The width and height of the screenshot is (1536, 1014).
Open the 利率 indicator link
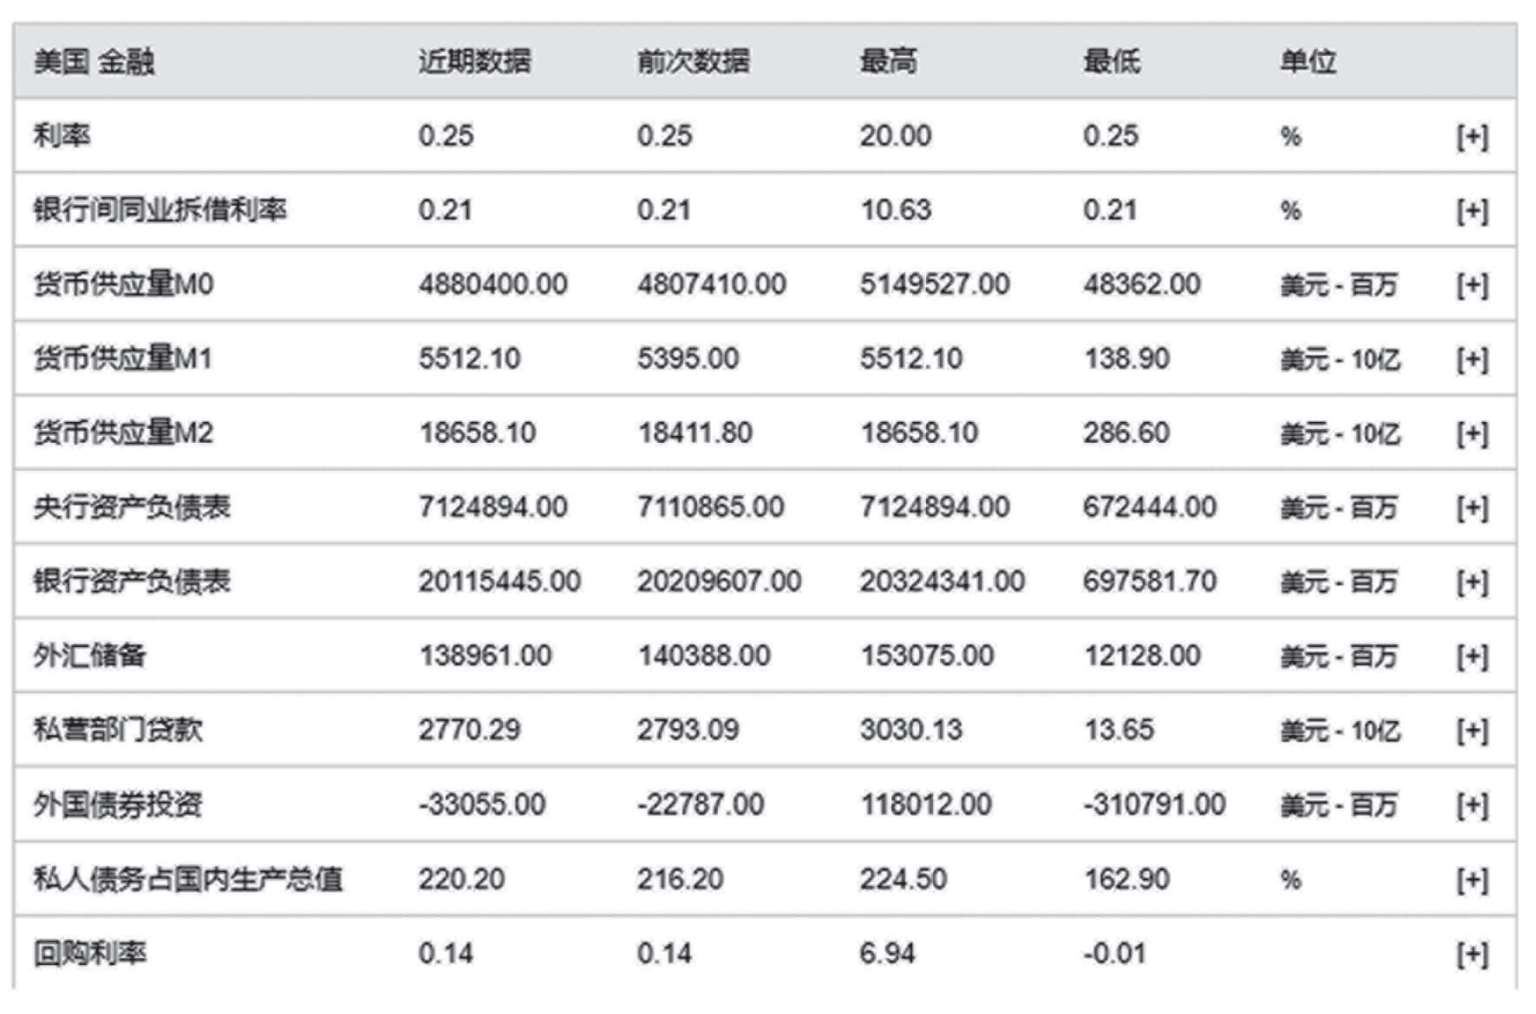point(62,135)
